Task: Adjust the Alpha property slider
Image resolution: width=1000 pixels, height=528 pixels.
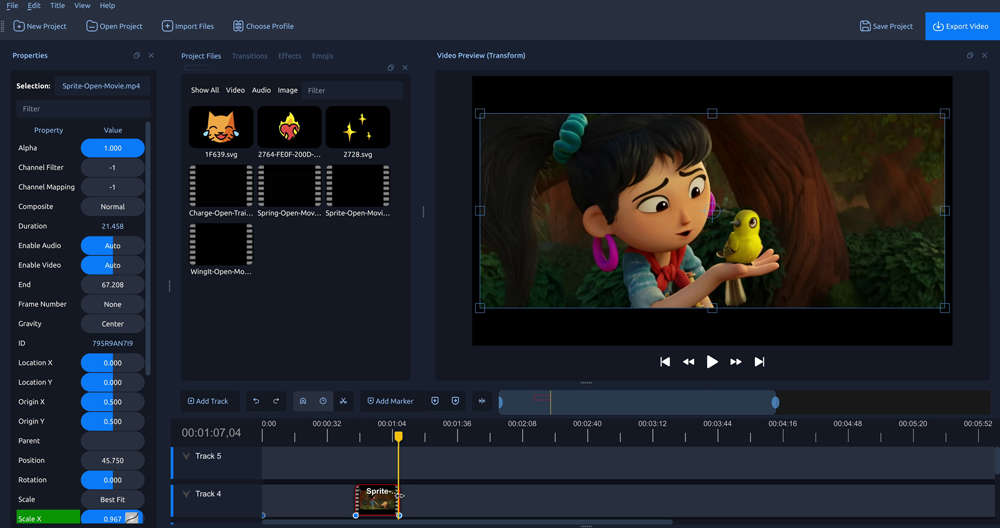Action: (112, 148)
